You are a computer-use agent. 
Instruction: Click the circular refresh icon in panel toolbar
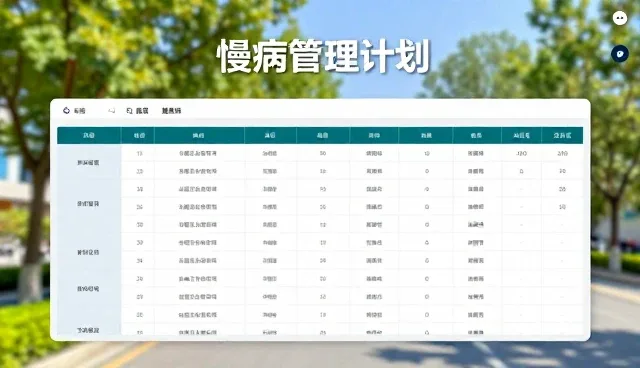[x=66, y=111]
